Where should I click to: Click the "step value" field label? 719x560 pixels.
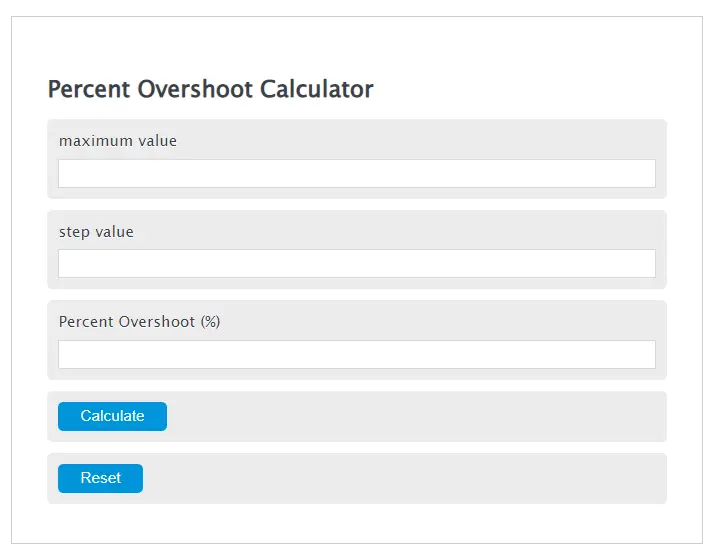[x=96, y=232]
